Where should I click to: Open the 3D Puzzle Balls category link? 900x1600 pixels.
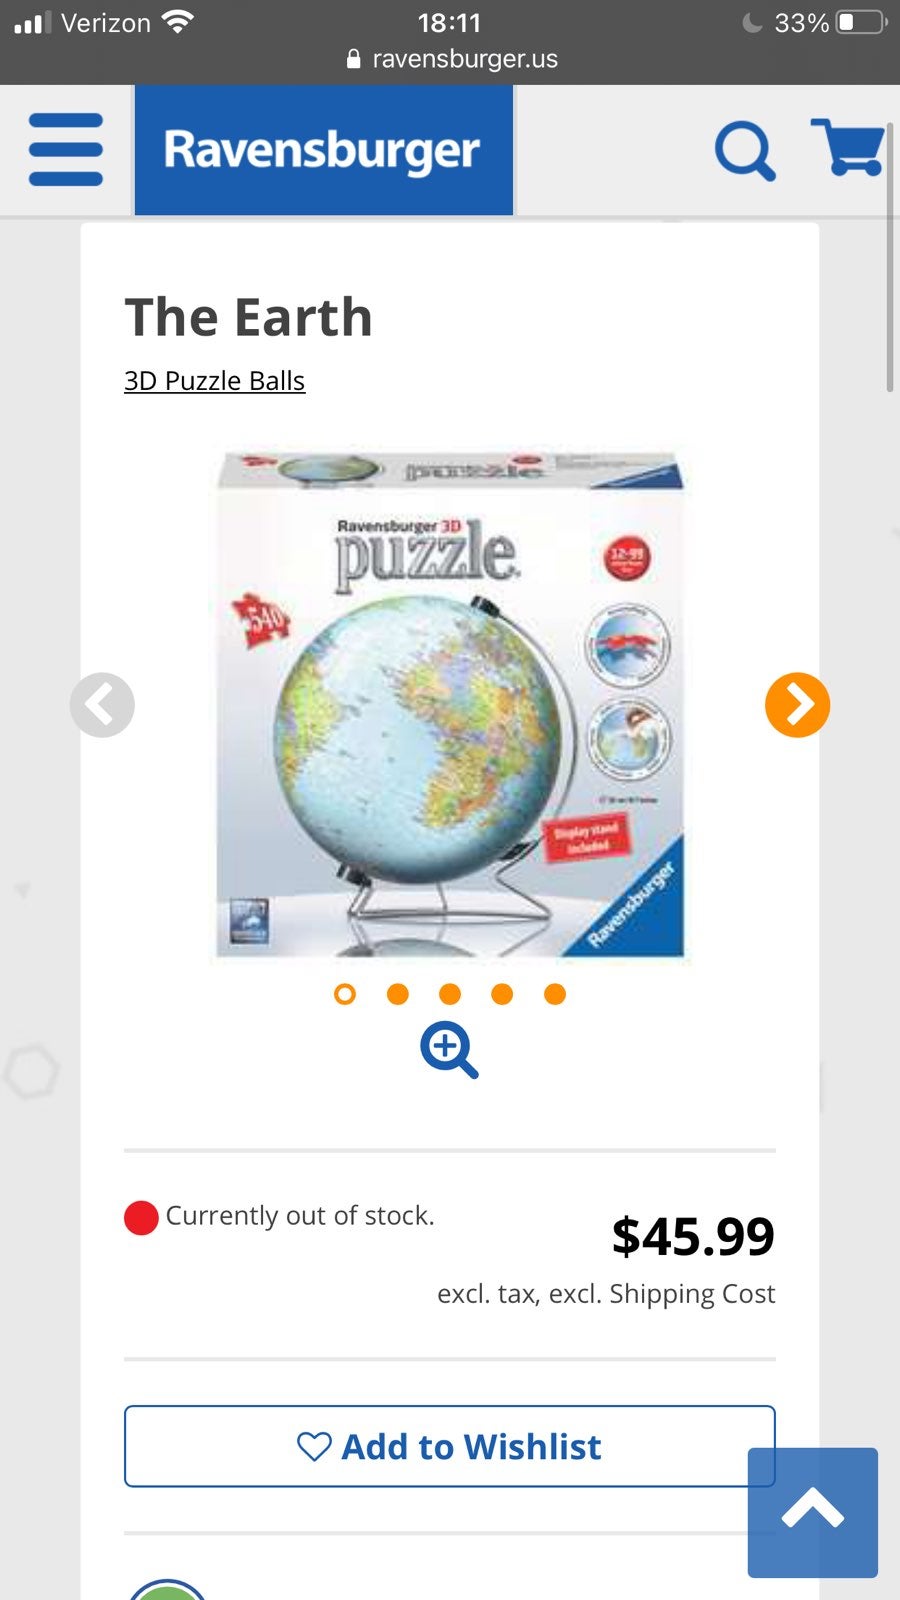tap(214, 381)
